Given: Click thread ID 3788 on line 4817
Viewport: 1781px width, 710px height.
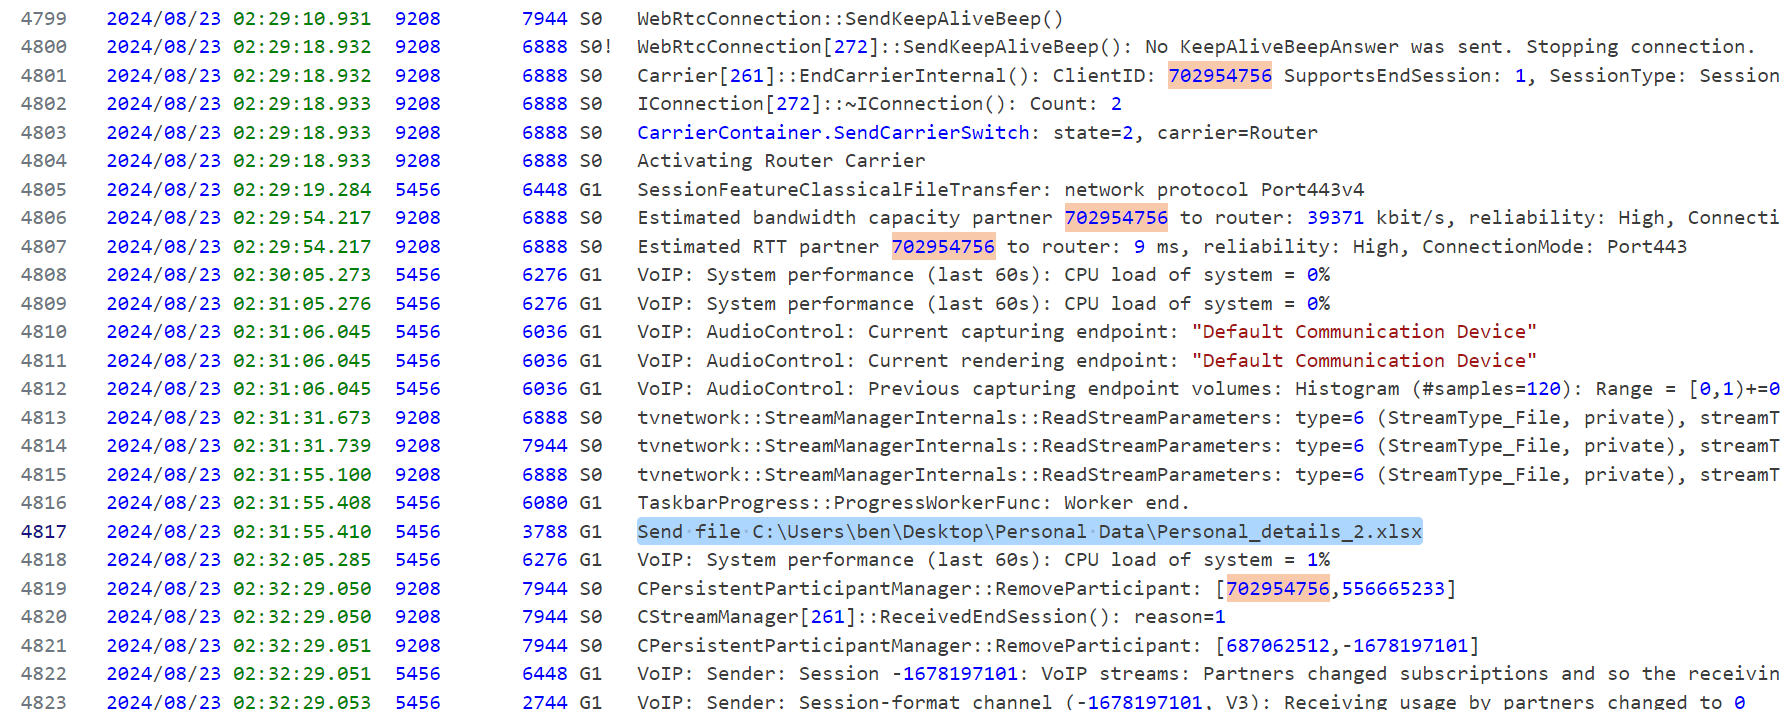Looking at the screenshot, I should [545, 532].
